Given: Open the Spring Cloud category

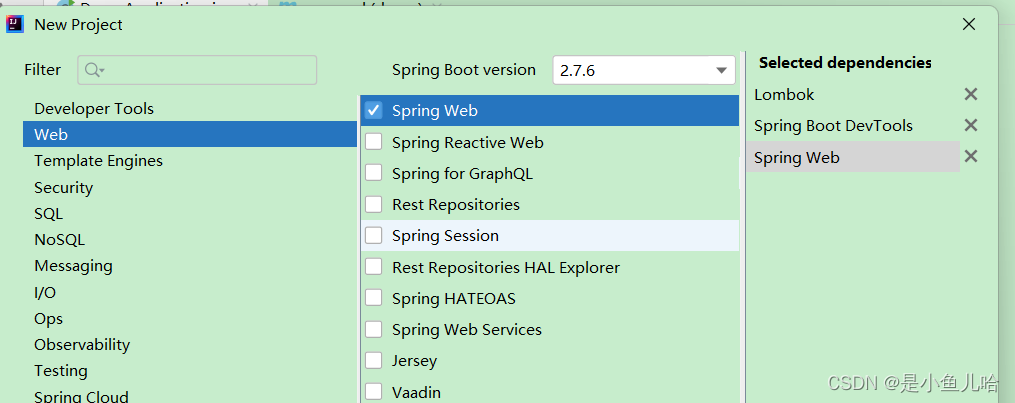Looking at the screenshot, I should [82, 396].
